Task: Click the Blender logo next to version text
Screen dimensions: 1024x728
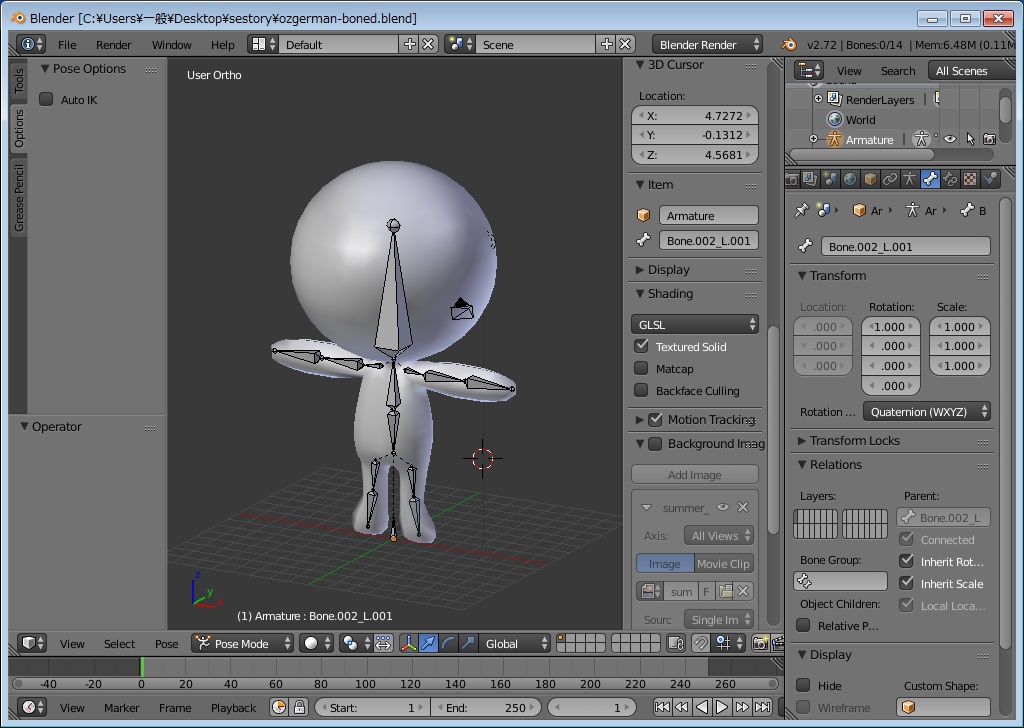Action: [789, 44]
